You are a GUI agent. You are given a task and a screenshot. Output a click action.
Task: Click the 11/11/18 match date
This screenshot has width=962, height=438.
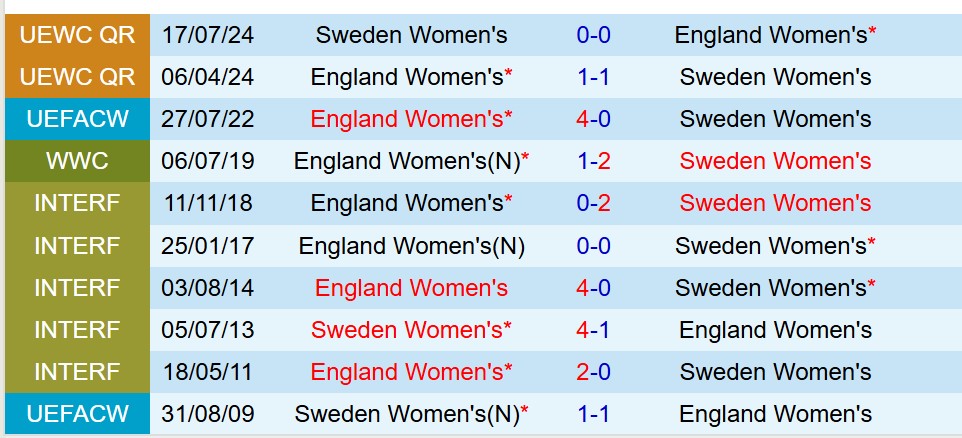(208, 203)
